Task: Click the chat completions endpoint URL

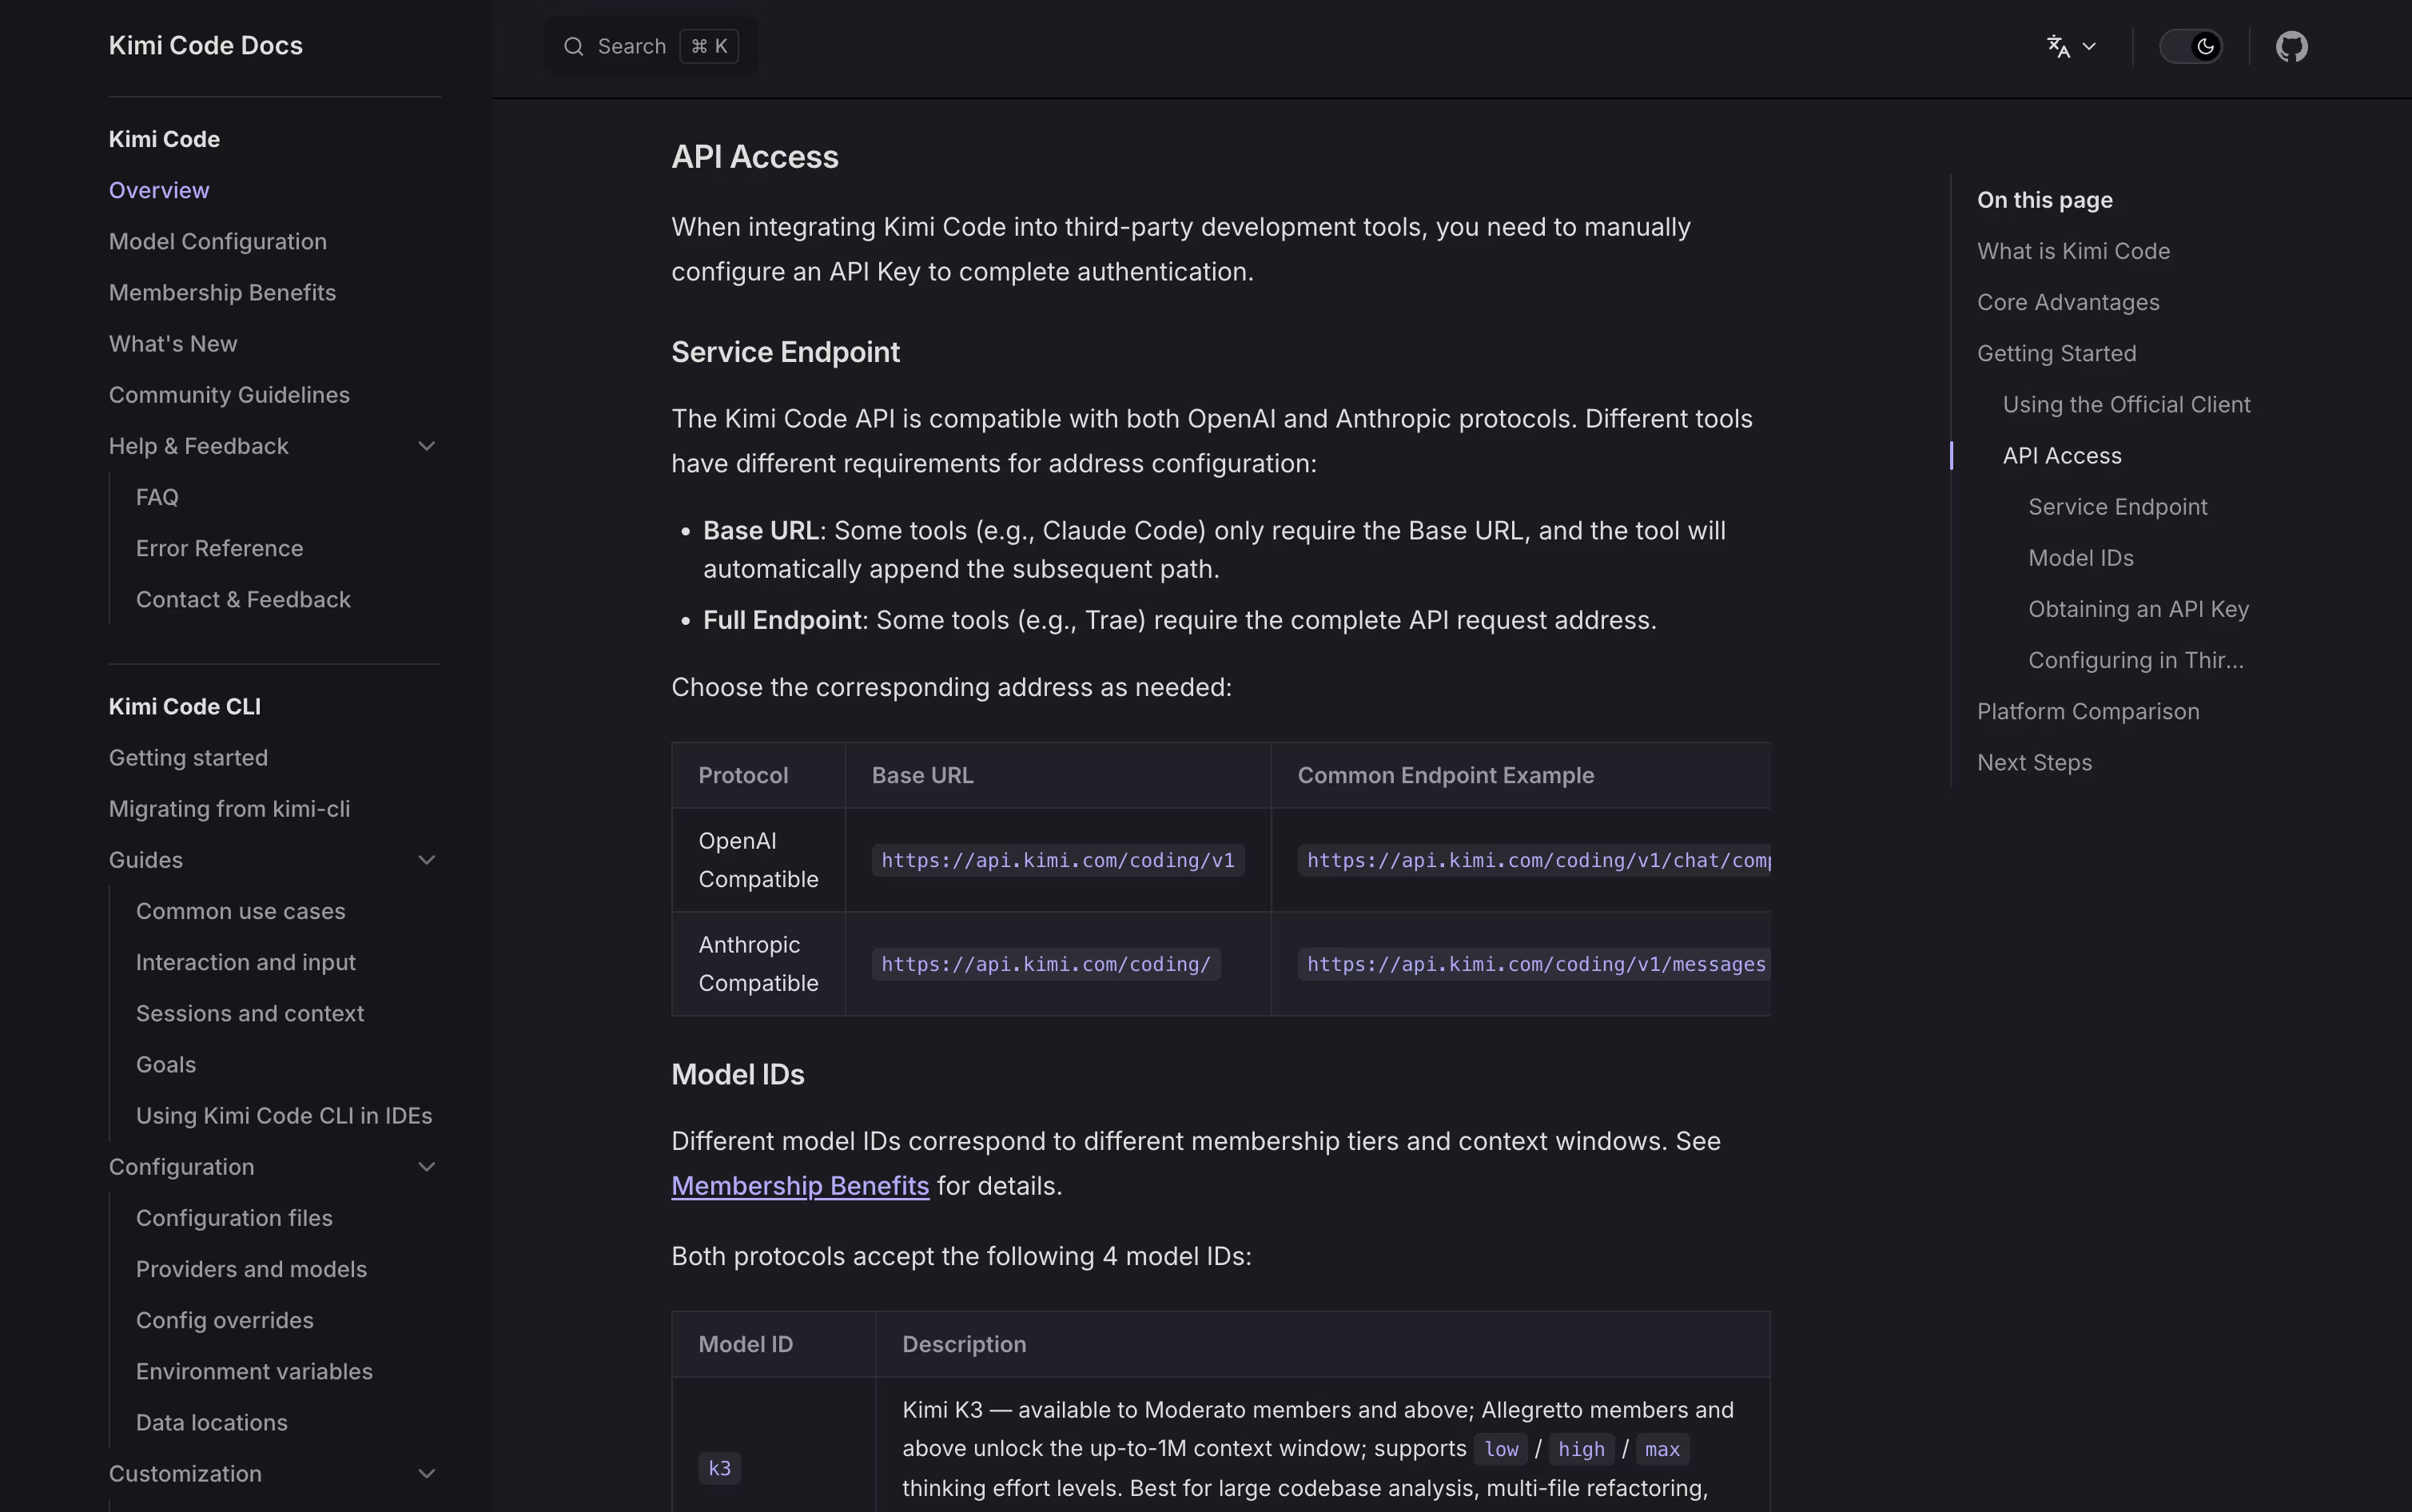Action: 1534,860
